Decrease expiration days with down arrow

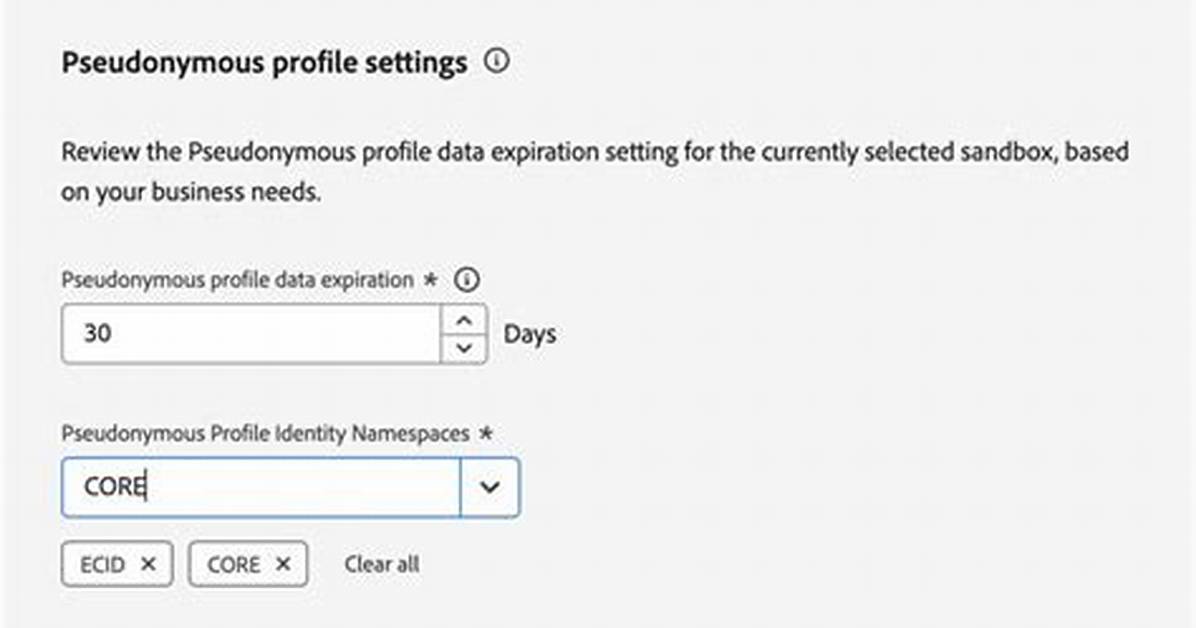click(464, 349)
